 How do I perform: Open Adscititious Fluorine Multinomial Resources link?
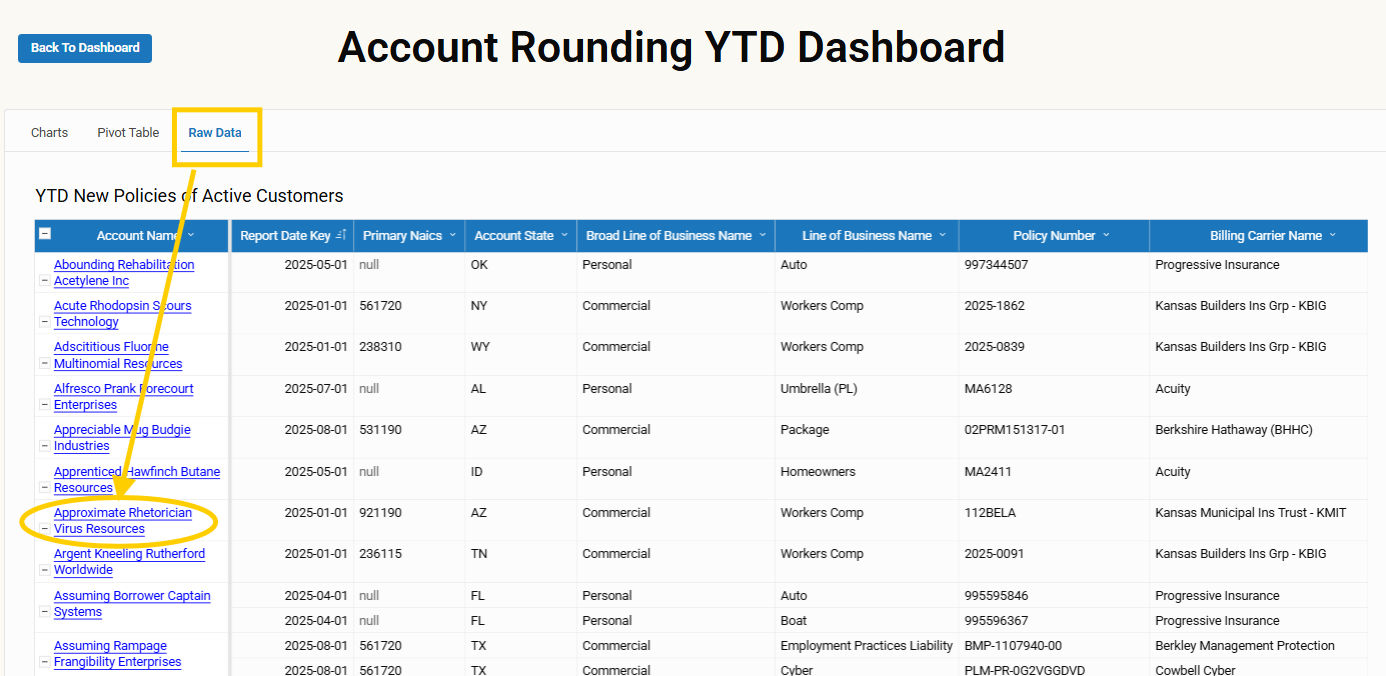click(x=118, y=355)
